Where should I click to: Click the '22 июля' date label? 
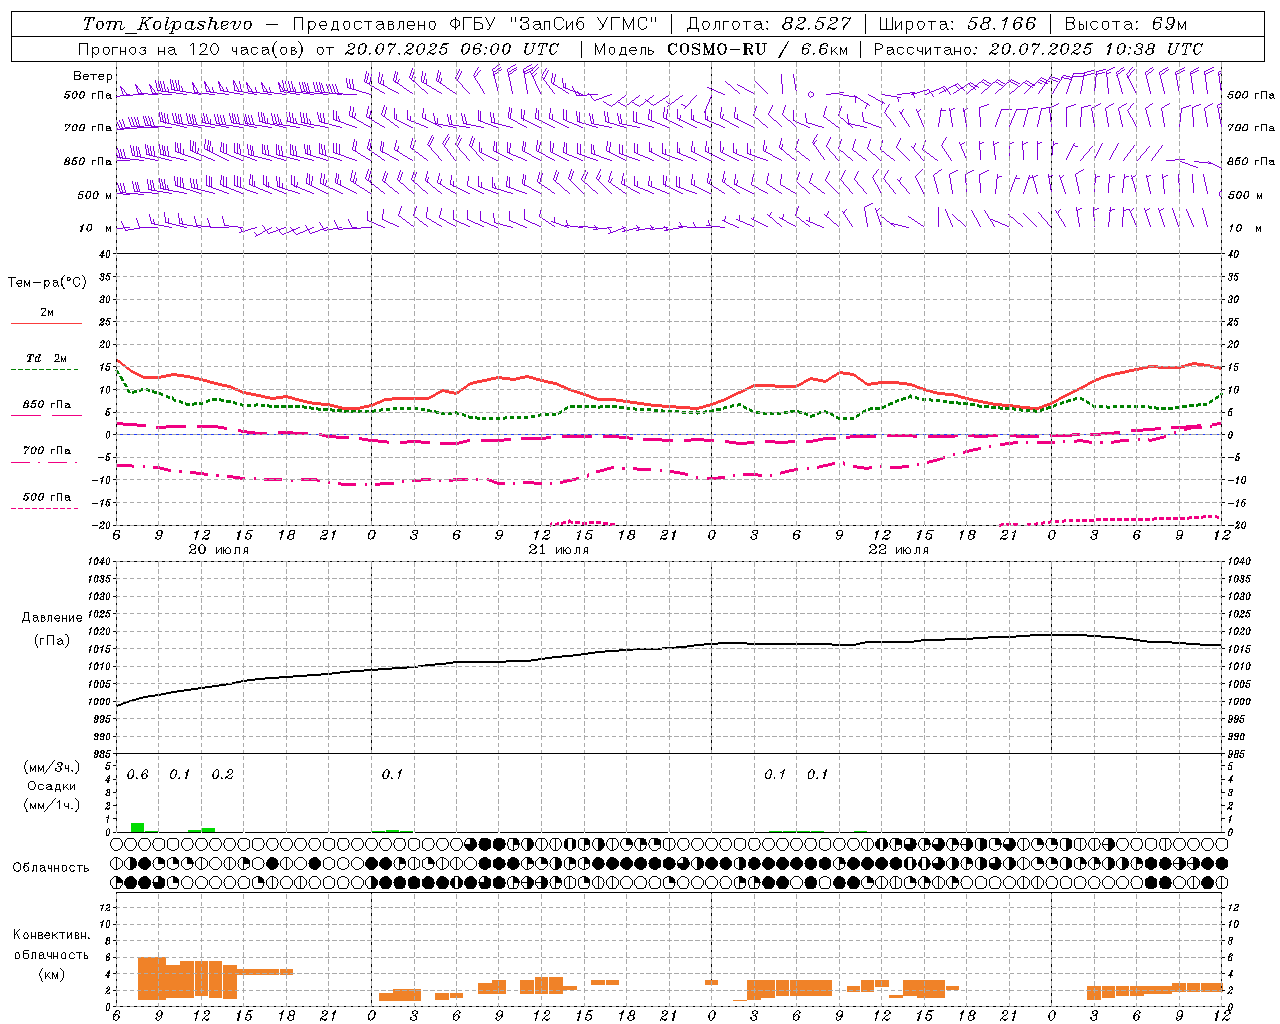(899, 550)
